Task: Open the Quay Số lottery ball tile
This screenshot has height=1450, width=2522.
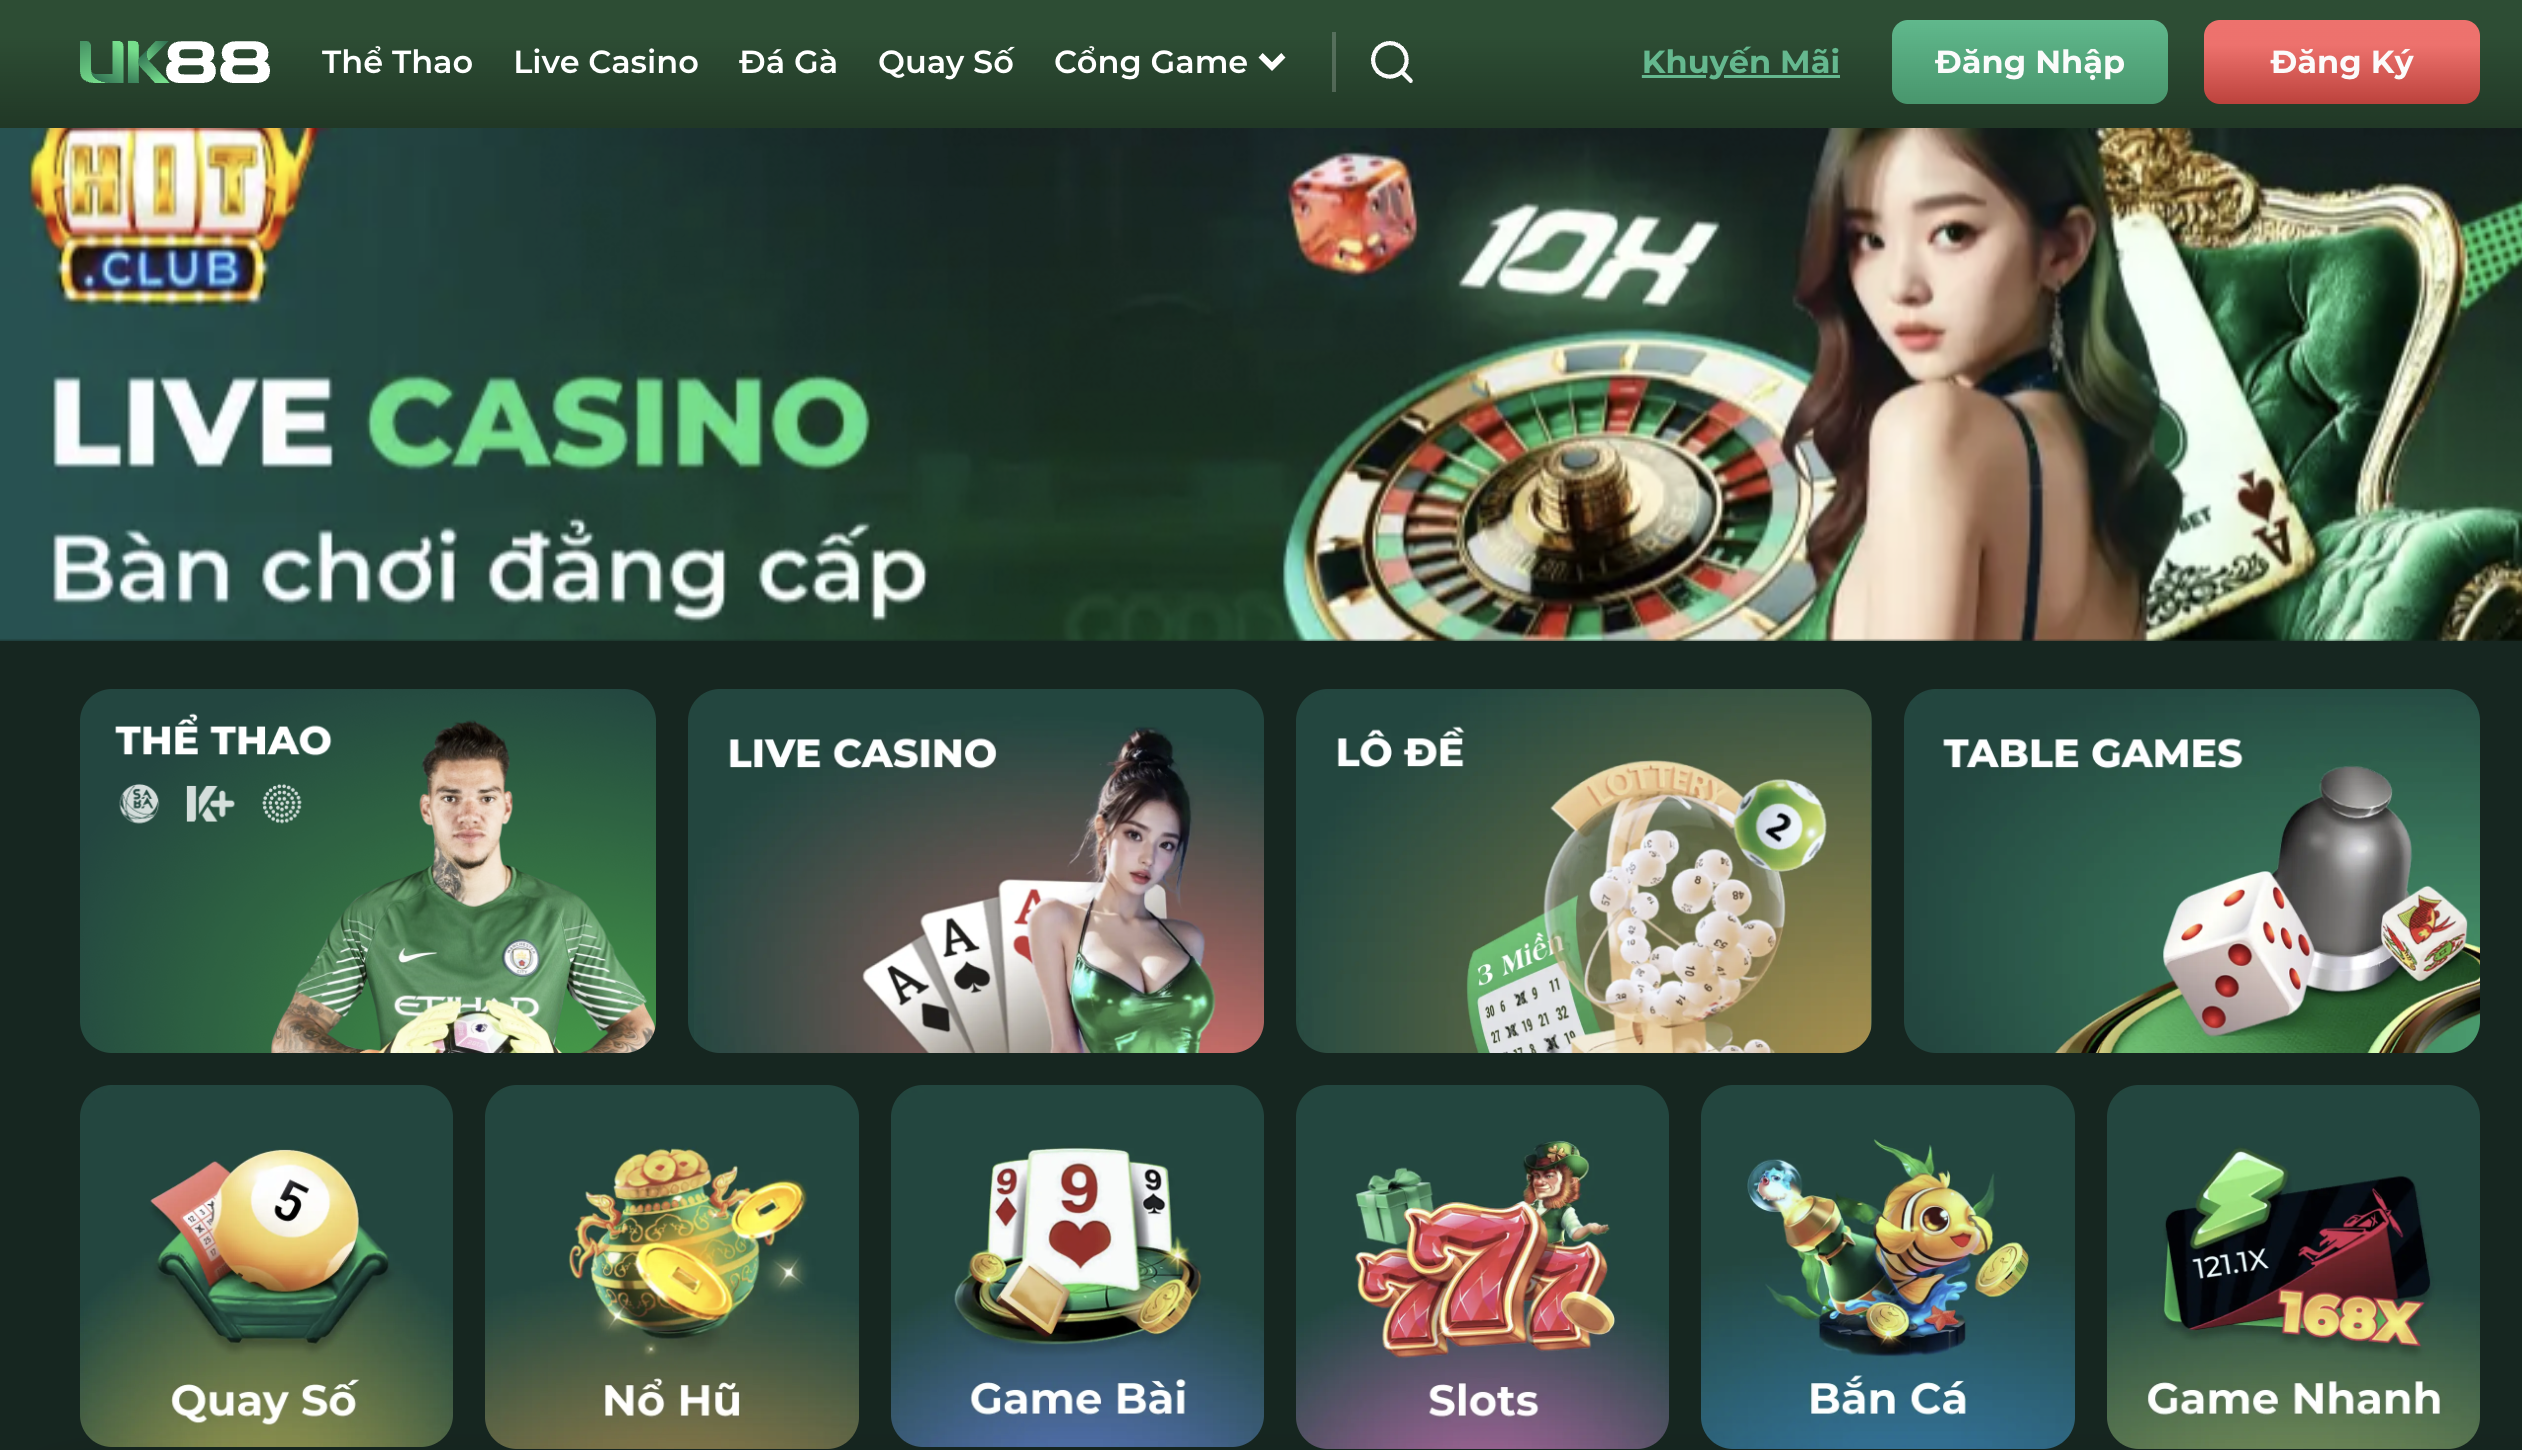Action: pos(266,1266)
